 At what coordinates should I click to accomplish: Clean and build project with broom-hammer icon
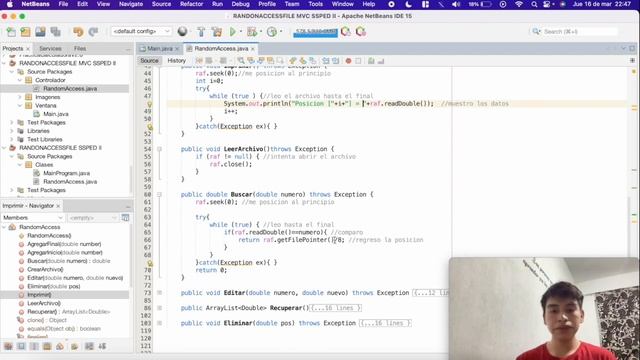tap(217, 31)
